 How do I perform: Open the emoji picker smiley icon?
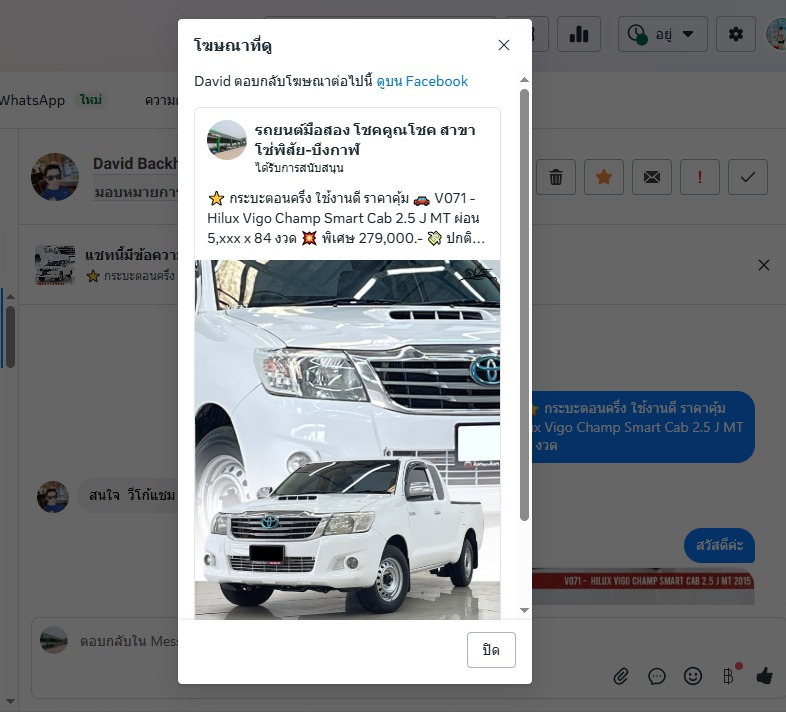coord(693,676)
